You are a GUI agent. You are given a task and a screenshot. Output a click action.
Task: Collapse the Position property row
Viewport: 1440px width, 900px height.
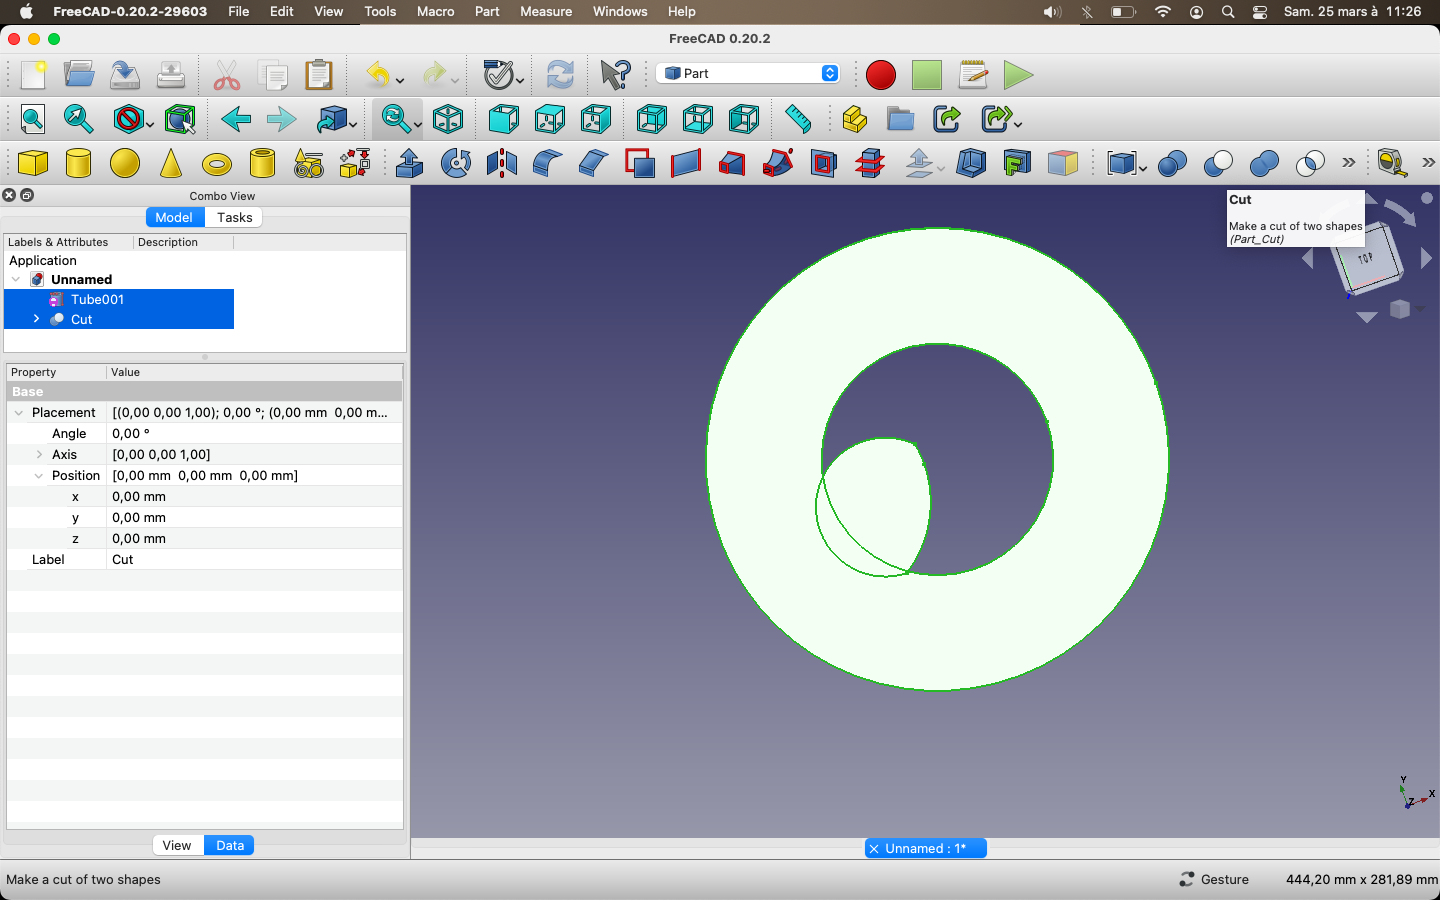39,476
